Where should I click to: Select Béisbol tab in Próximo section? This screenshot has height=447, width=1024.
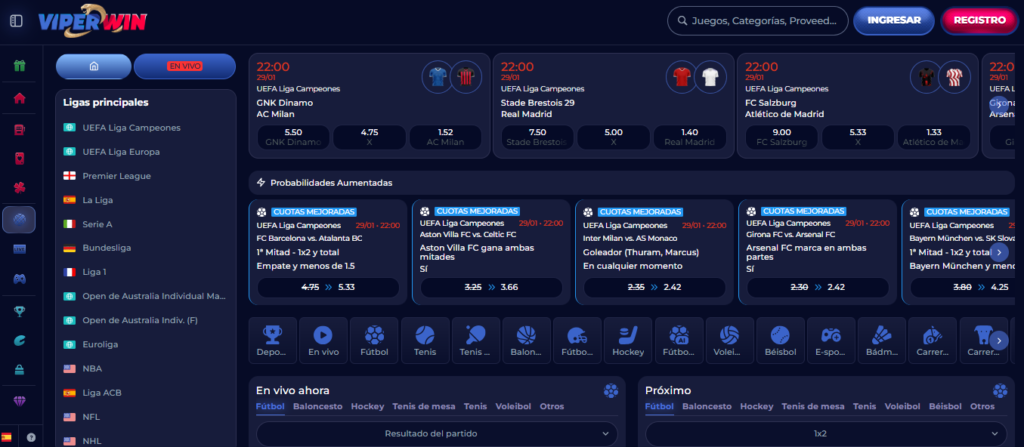(x=947, y=407)
